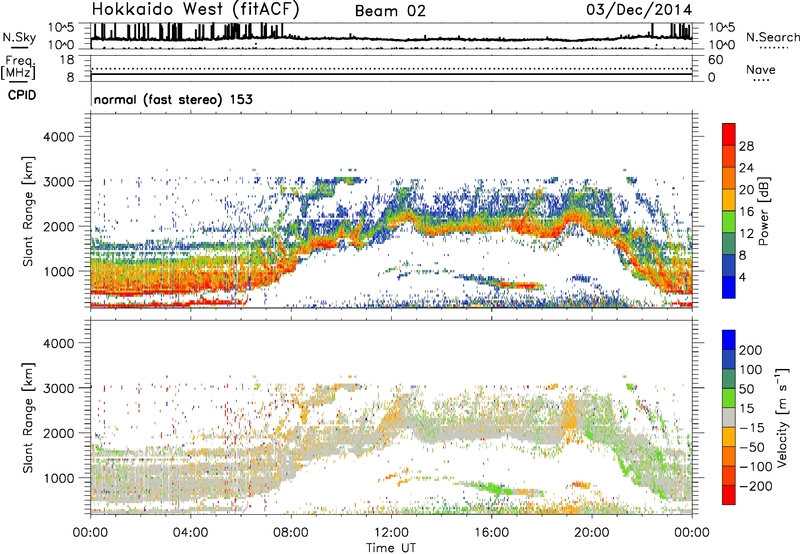Select the 'CPID' row label

coord(22,95)
